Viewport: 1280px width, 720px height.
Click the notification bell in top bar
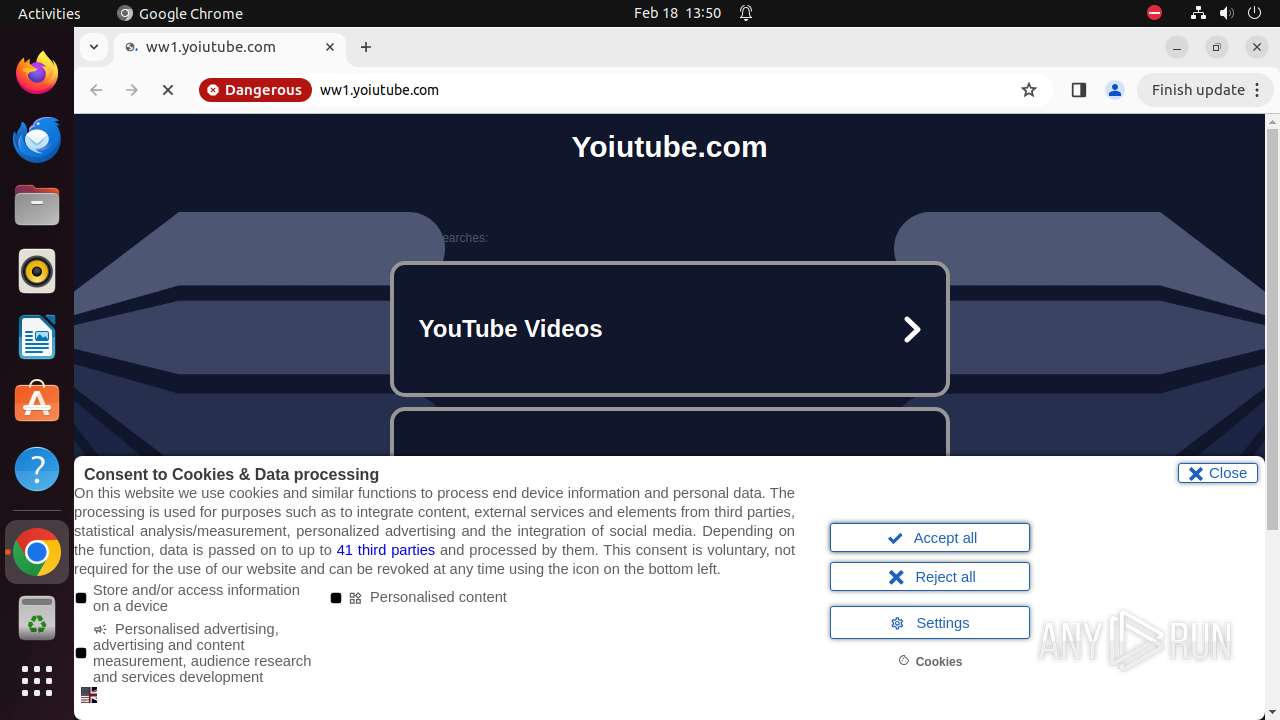(746, 13)
